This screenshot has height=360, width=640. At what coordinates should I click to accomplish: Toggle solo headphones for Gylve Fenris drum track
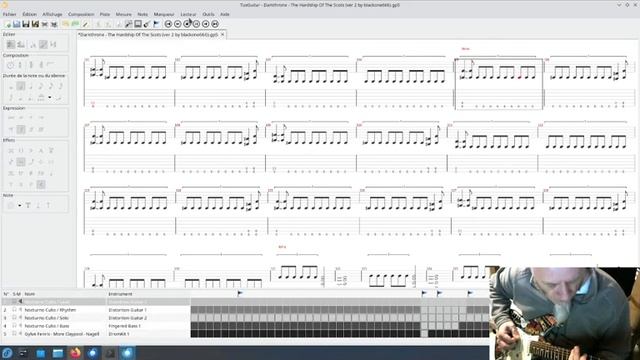click(x=14, y=333)
